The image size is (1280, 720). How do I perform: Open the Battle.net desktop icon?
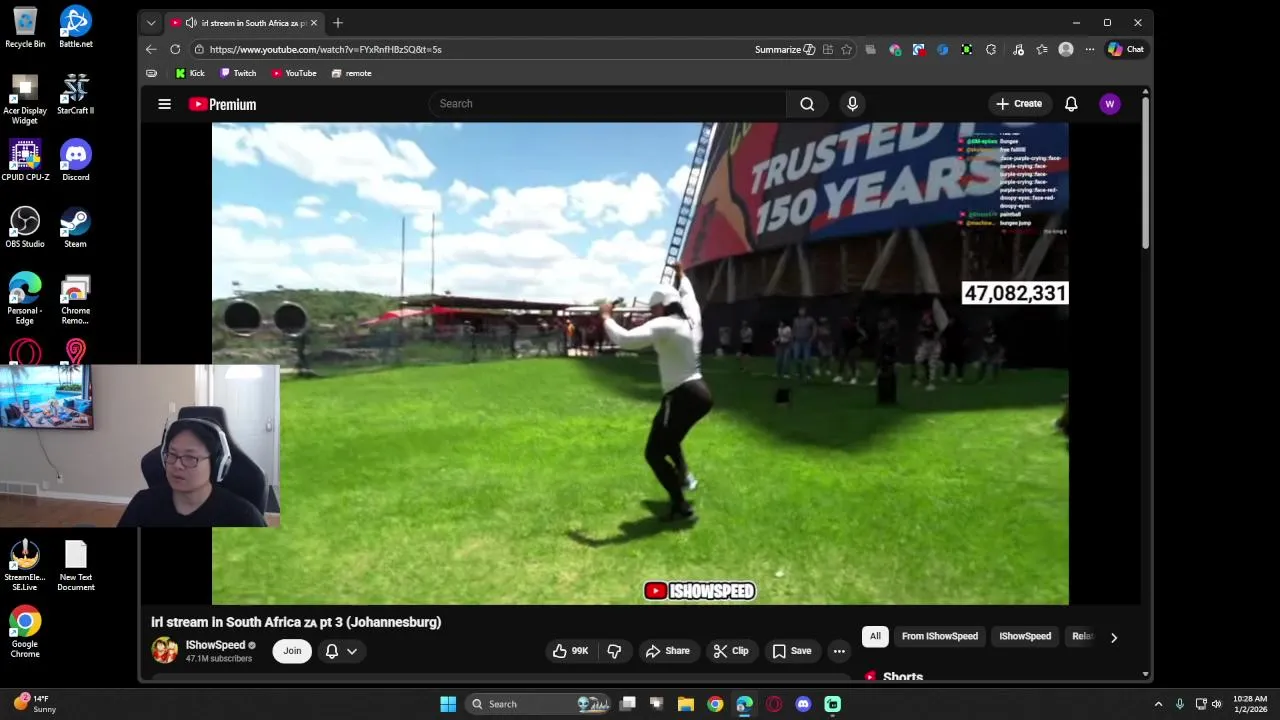tap(75, 27)
